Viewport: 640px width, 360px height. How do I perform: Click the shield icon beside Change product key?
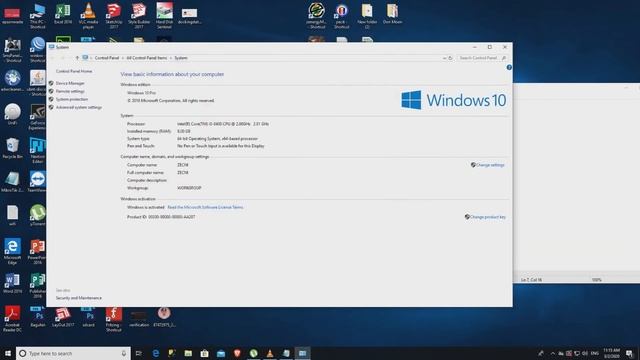point(467,217)
